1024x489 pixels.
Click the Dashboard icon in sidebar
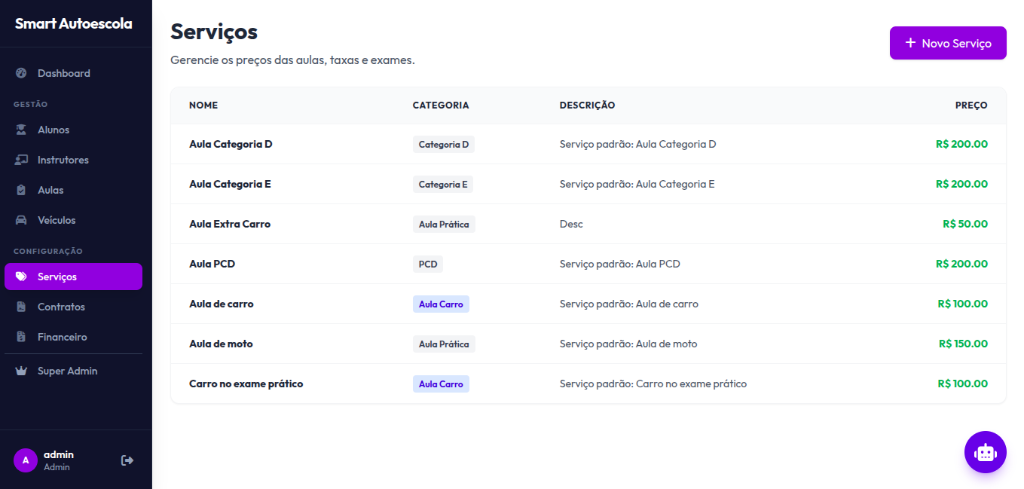21,73
